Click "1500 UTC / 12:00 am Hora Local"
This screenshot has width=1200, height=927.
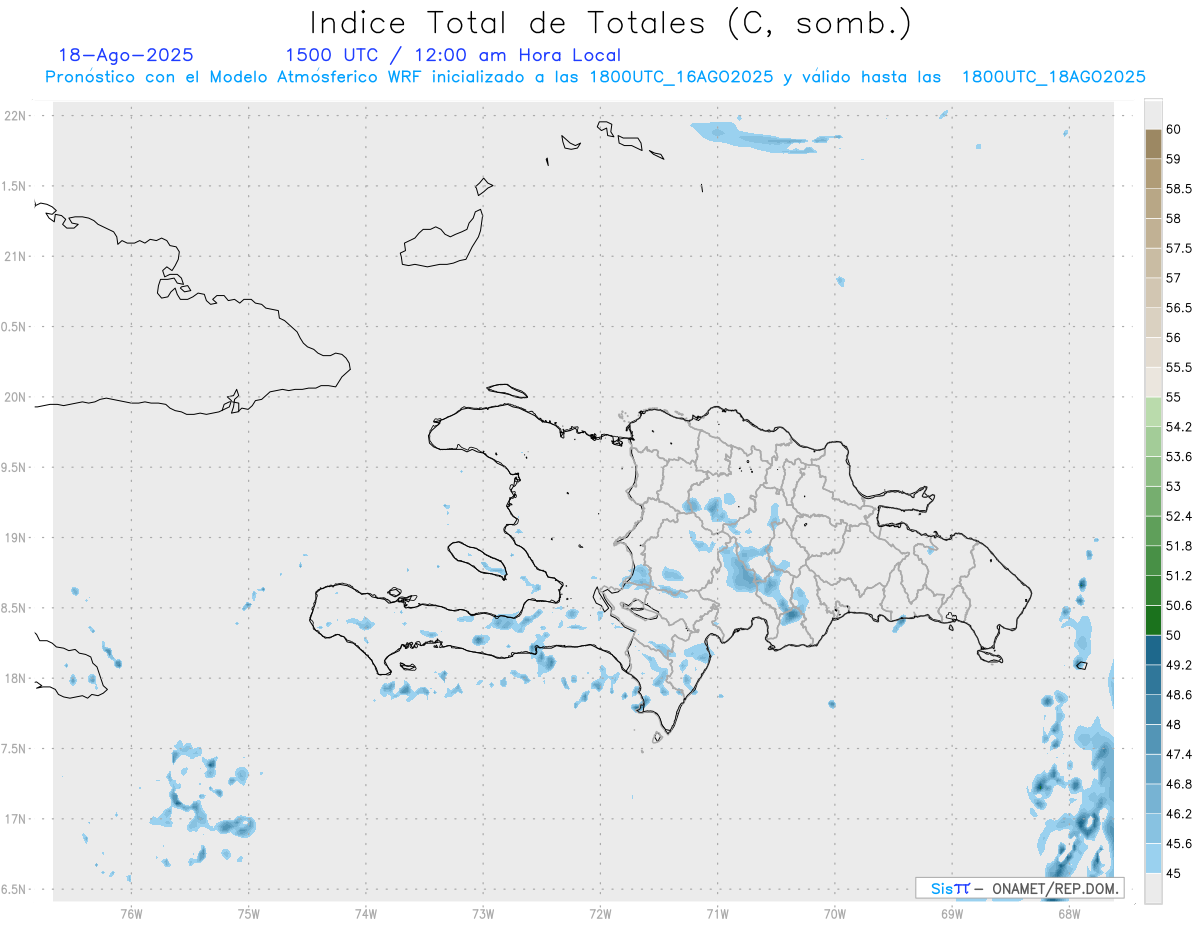tap(453, 56)
